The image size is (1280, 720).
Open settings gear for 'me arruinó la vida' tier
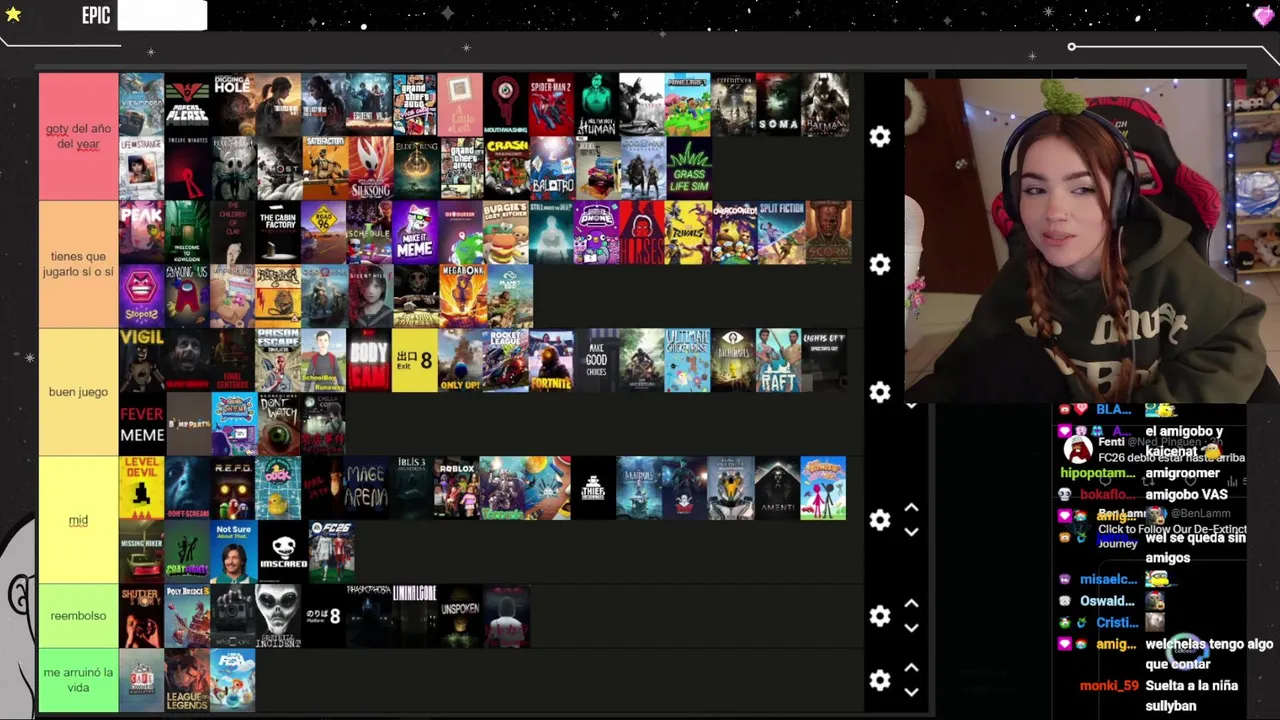(880, 680)
